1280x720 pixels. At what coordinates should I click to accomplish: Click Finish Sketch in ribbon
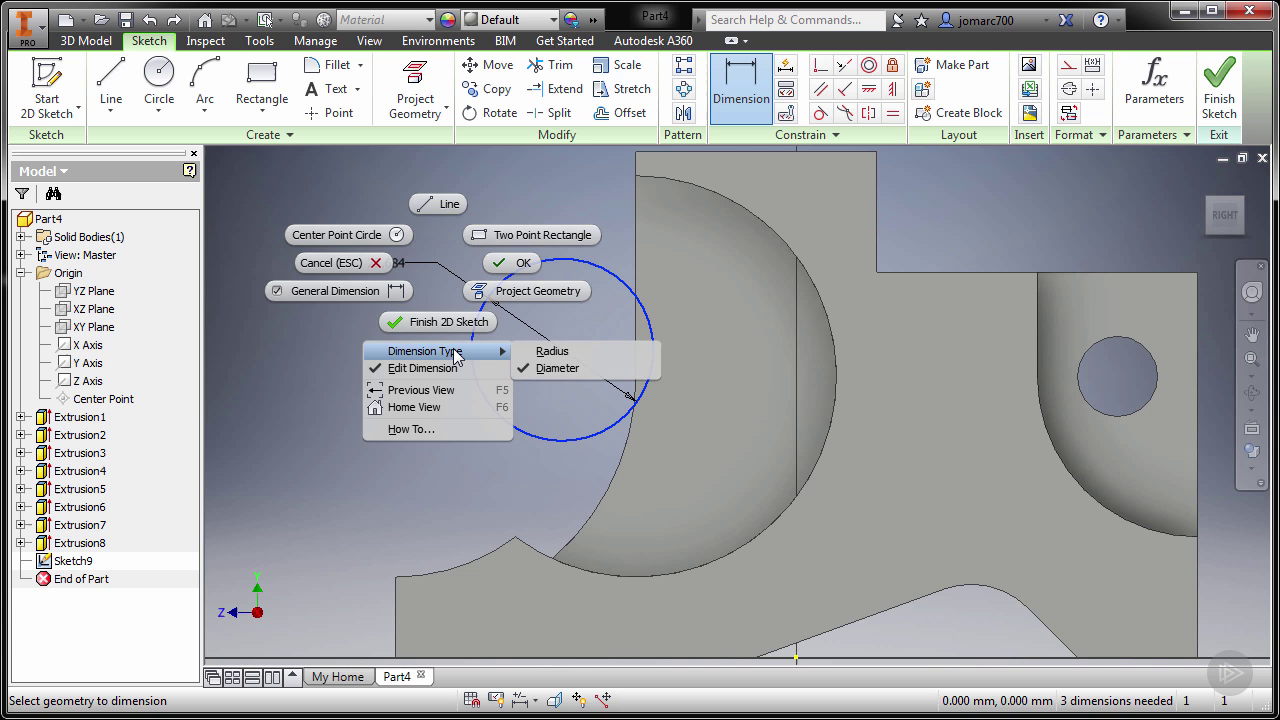(x=1219, y=88)
